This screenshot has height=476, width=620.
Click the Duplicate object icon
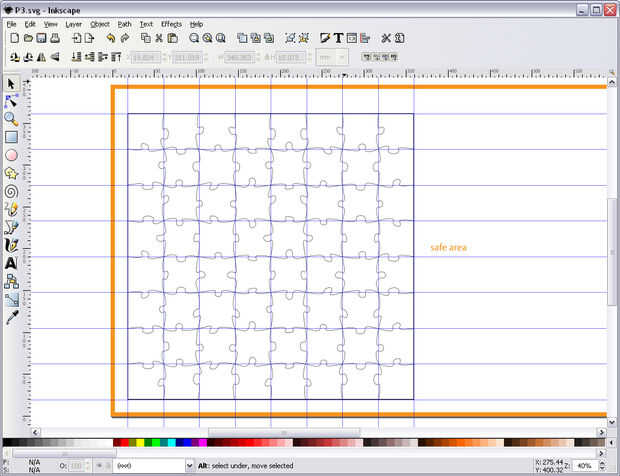242,38
